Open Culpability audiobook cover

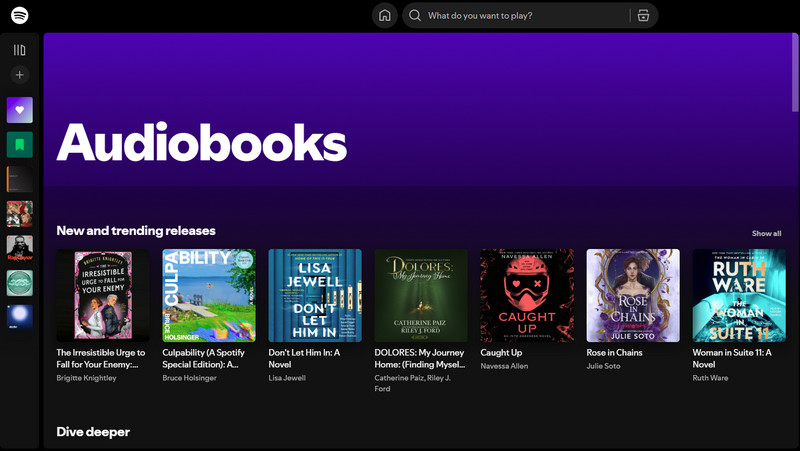pyautogui.click(x=209, y=295)
